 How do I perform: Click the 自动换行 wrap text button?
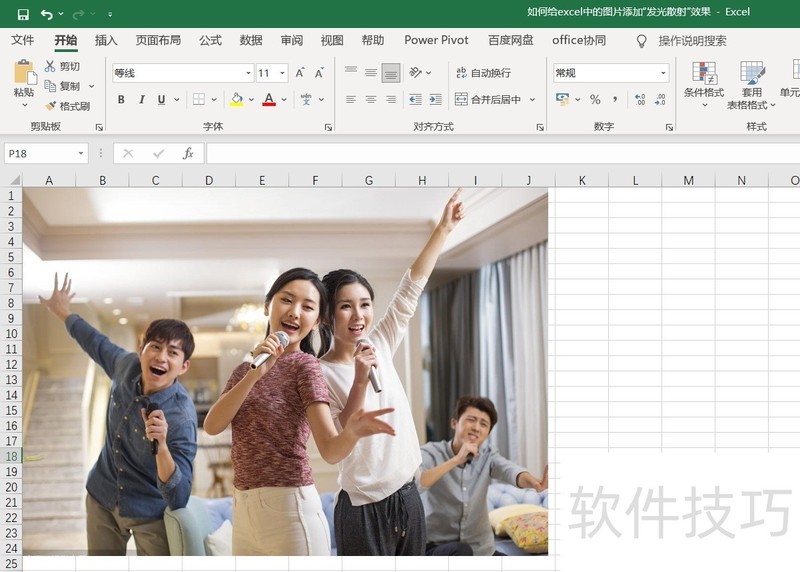point(483,73)
